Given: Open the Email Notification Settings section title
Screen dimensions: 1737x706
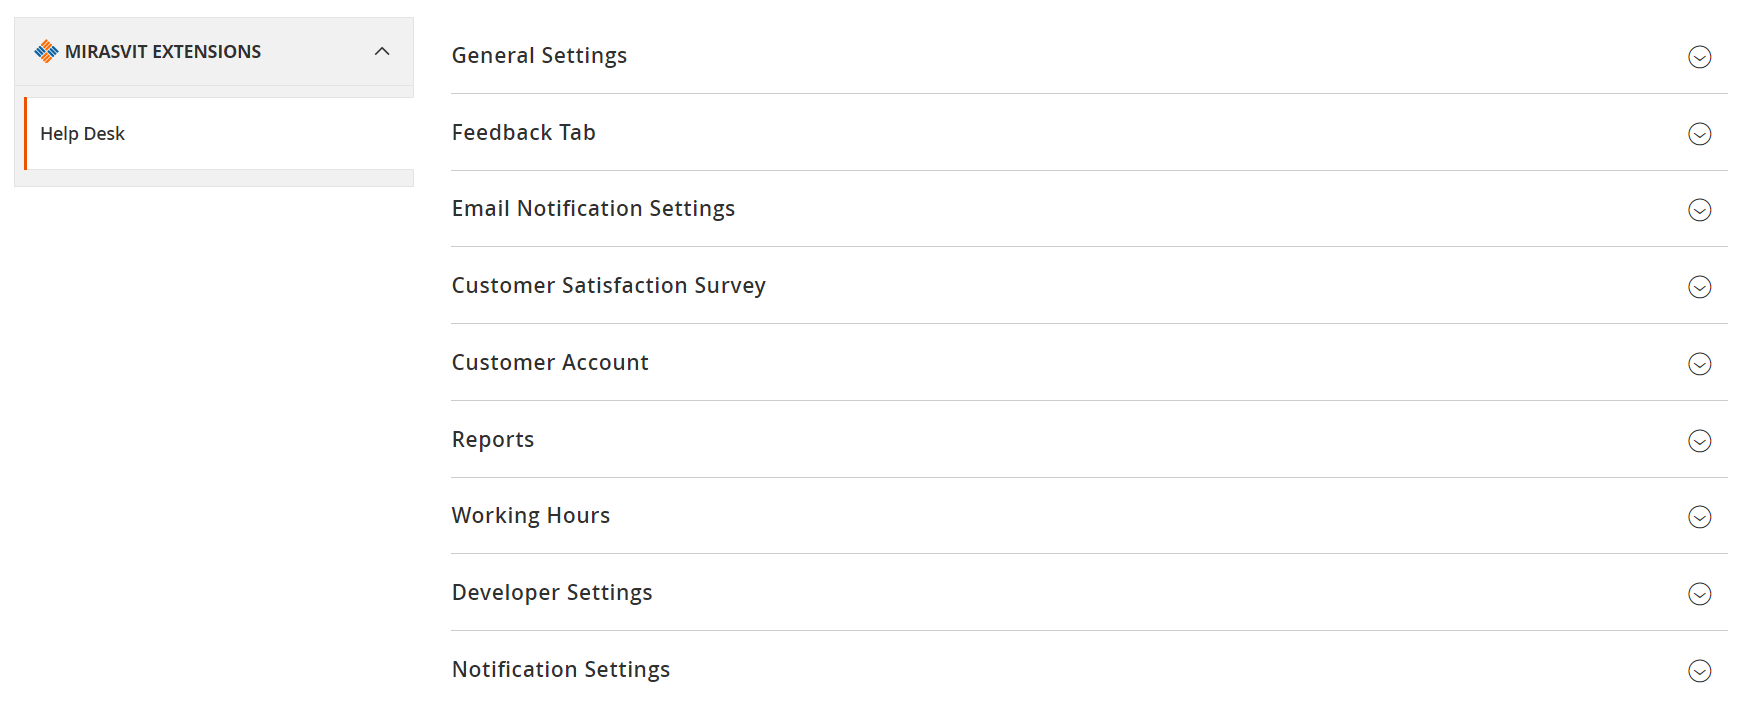Looking at the screenshot, I should (593, 209).
